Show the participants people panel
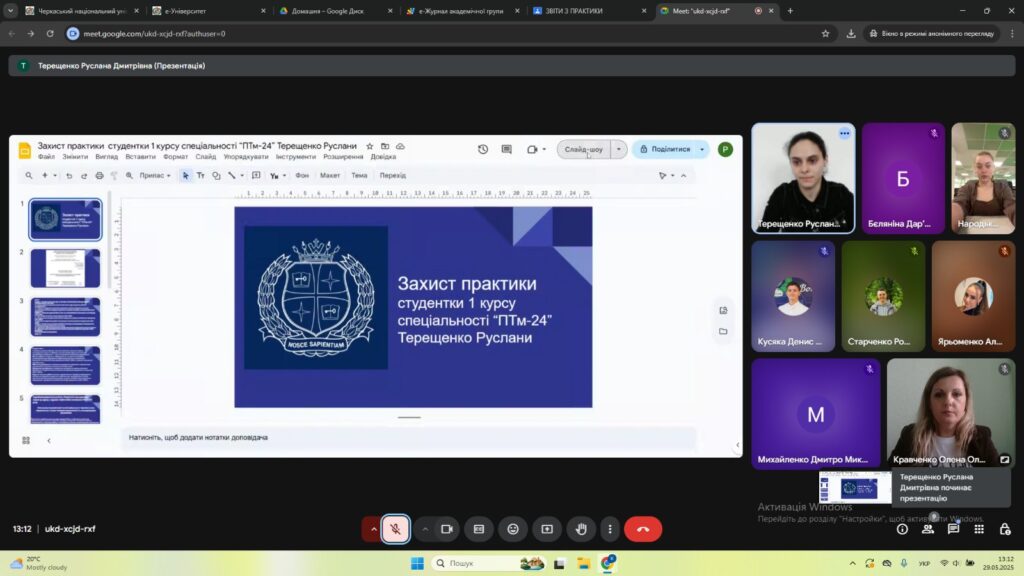The width and height of the screenshot is (1024, 576). [928, 529]
